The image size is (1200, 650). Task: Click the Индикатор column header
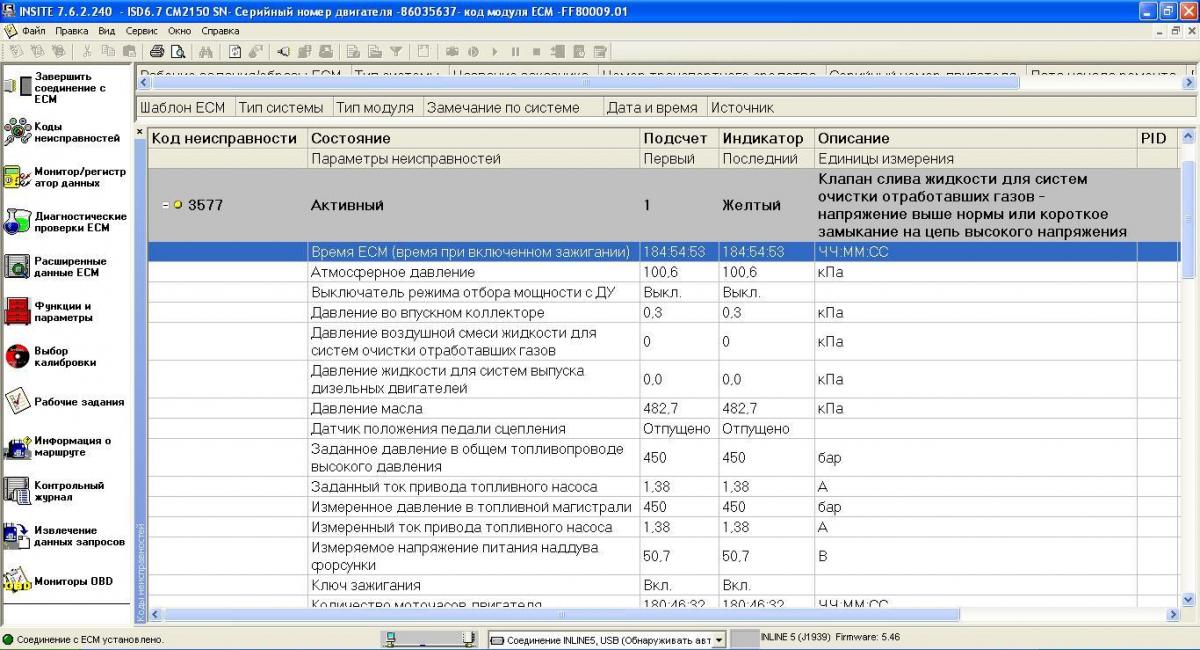762,138
